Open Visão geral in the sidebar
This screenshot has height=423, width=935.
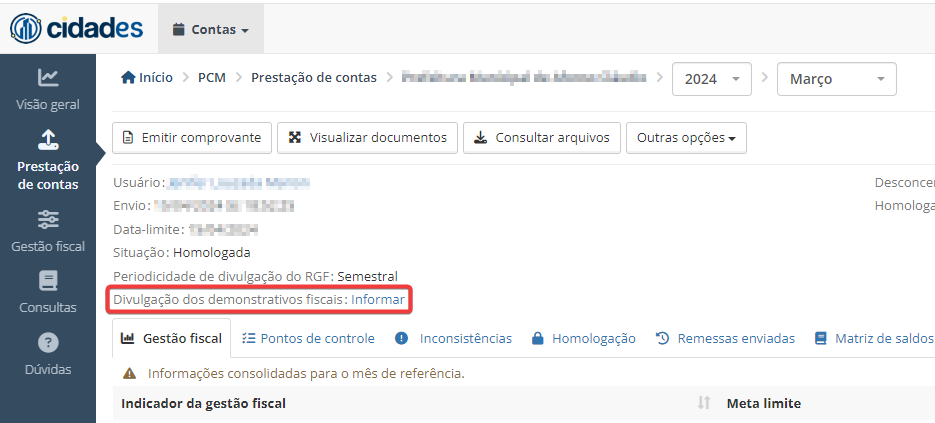pyautogui.click(x=48, y=90)
